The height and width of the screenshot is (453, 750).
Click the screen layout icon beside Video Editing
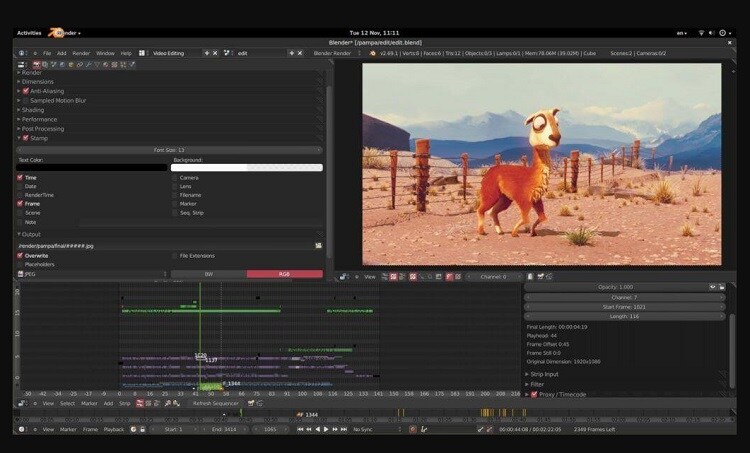click(x=143, y=53)
